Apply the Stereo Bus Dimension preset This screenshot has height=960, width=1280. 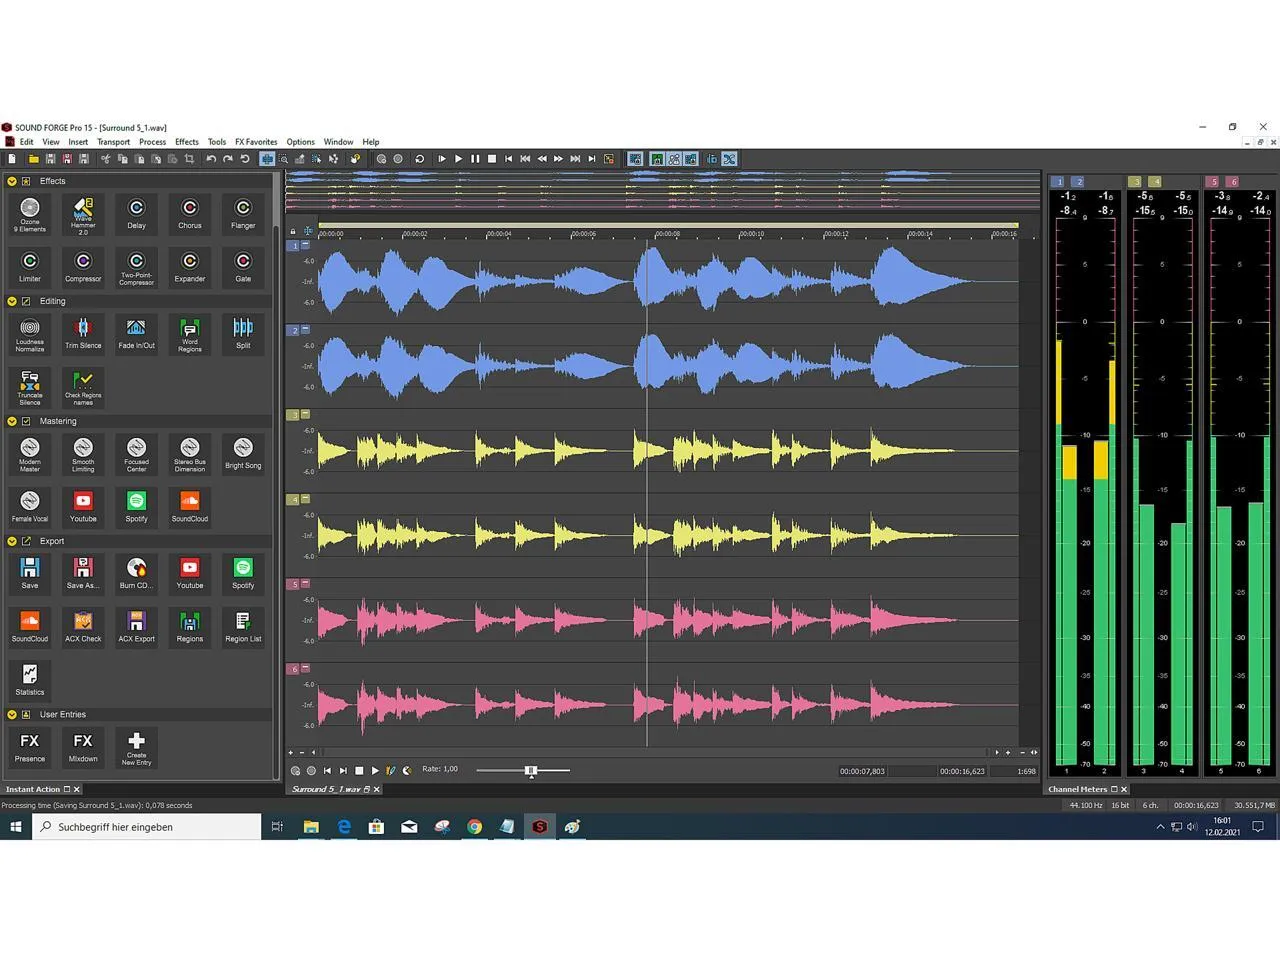coord(190,454)
